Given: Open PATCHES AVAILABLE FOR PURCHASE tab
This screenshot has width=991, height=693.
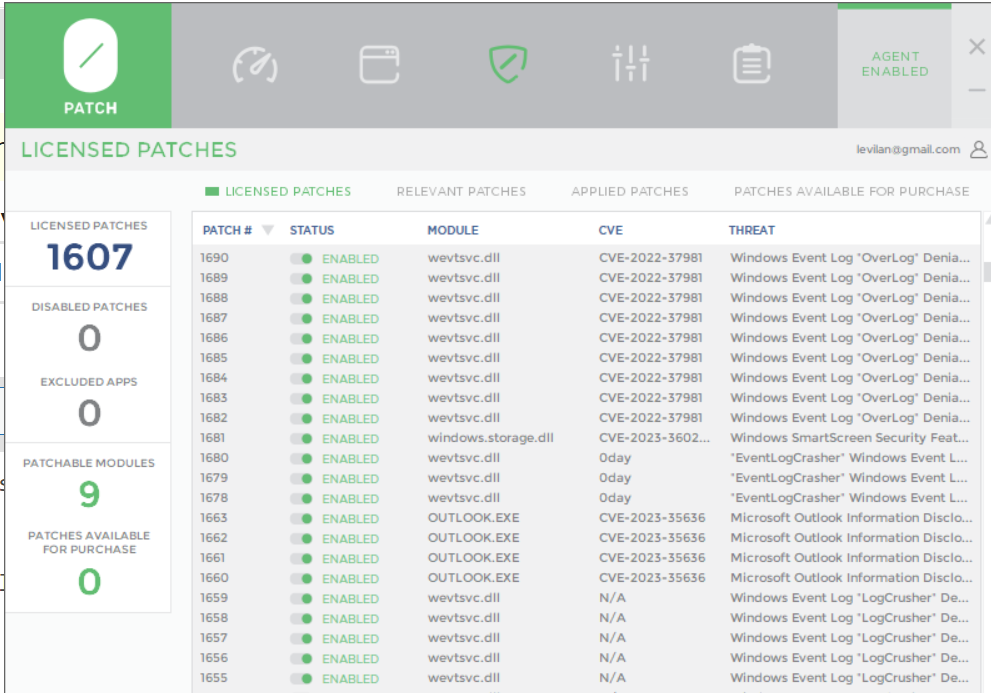Looking at the screenshot, I should click(x=851, y=191).
